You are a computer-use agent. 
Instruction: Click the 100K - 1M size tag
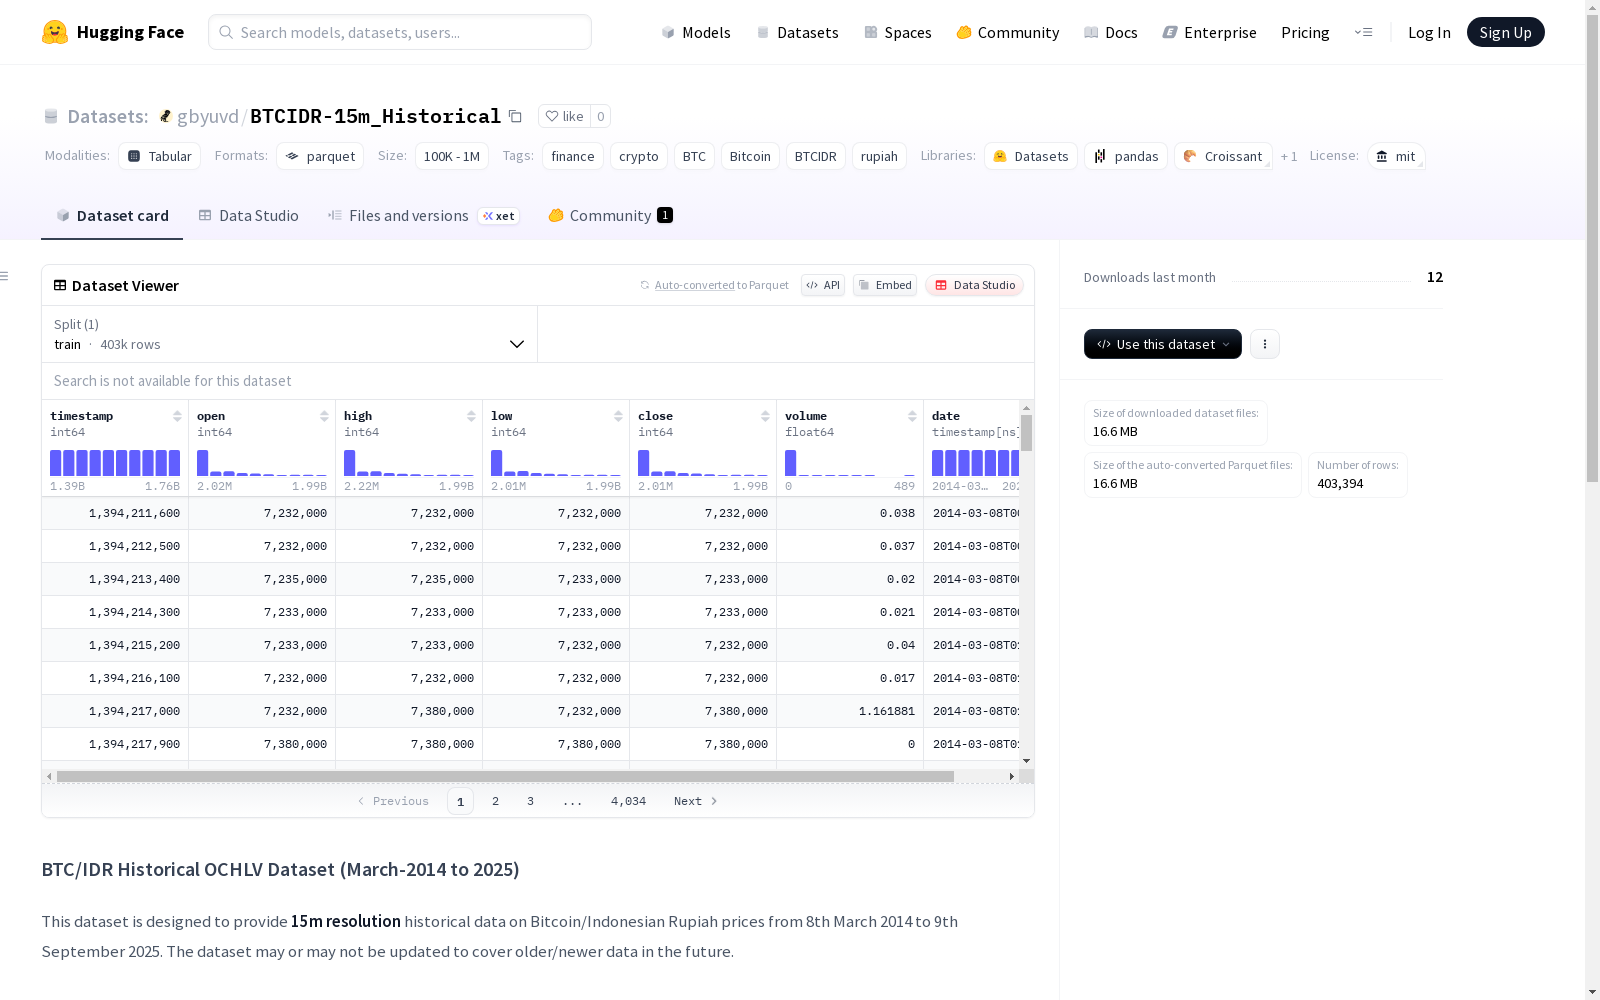452,156
